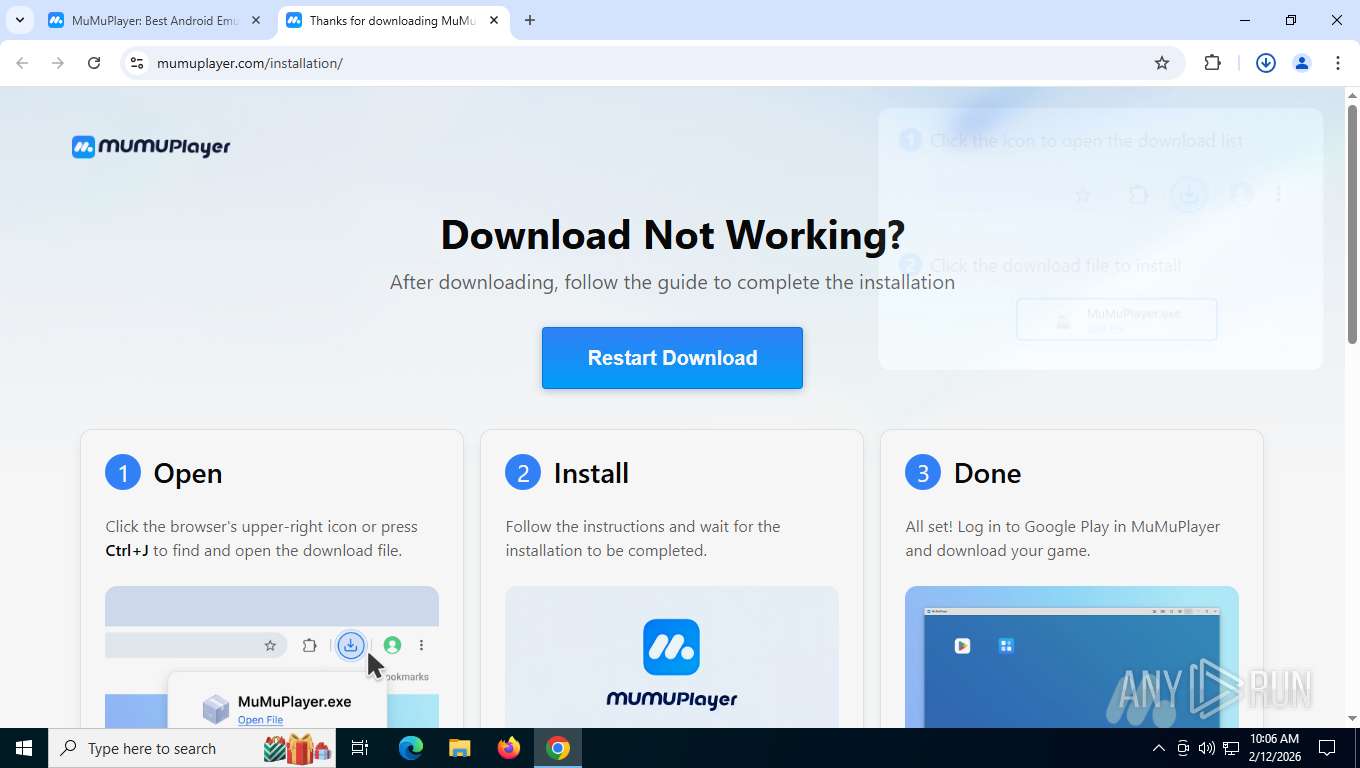The width and height of the screenshot is (1360, 768).
Task: Launch Microsoft Edge from the taskbar
Action: [411, 748]
